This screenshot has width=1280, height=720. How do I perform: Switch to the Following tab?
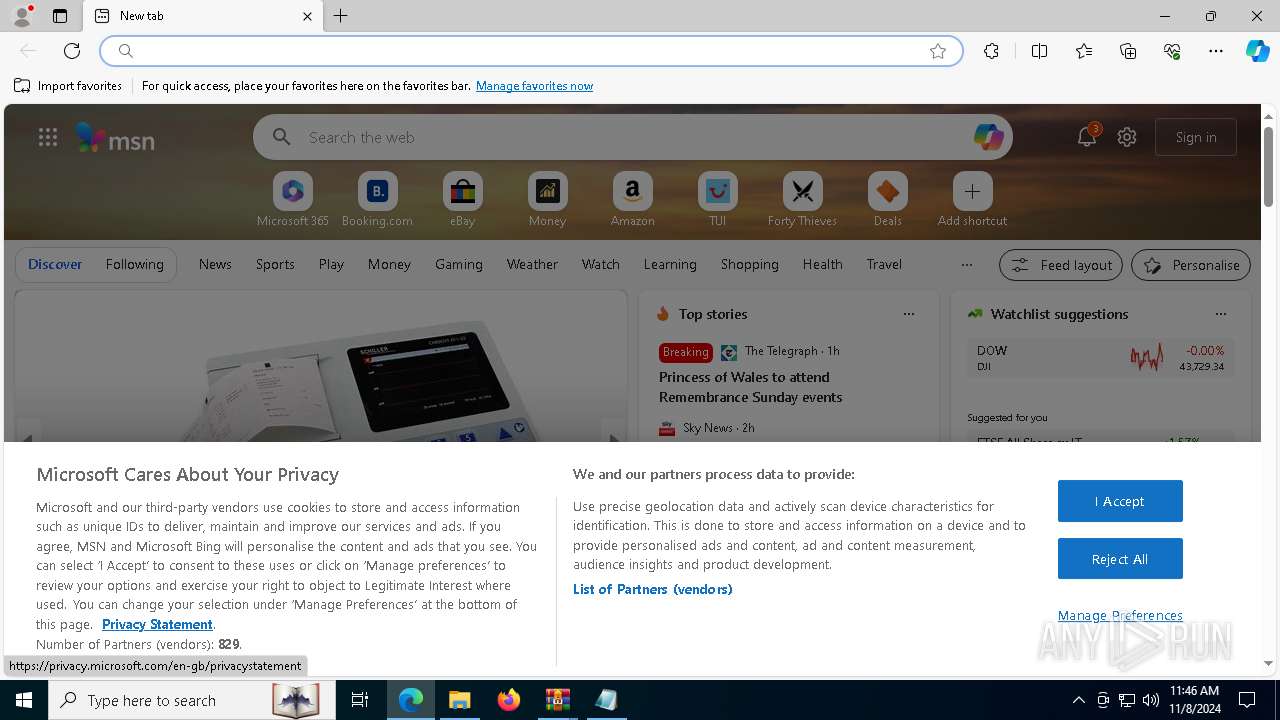tap(134, 264)
